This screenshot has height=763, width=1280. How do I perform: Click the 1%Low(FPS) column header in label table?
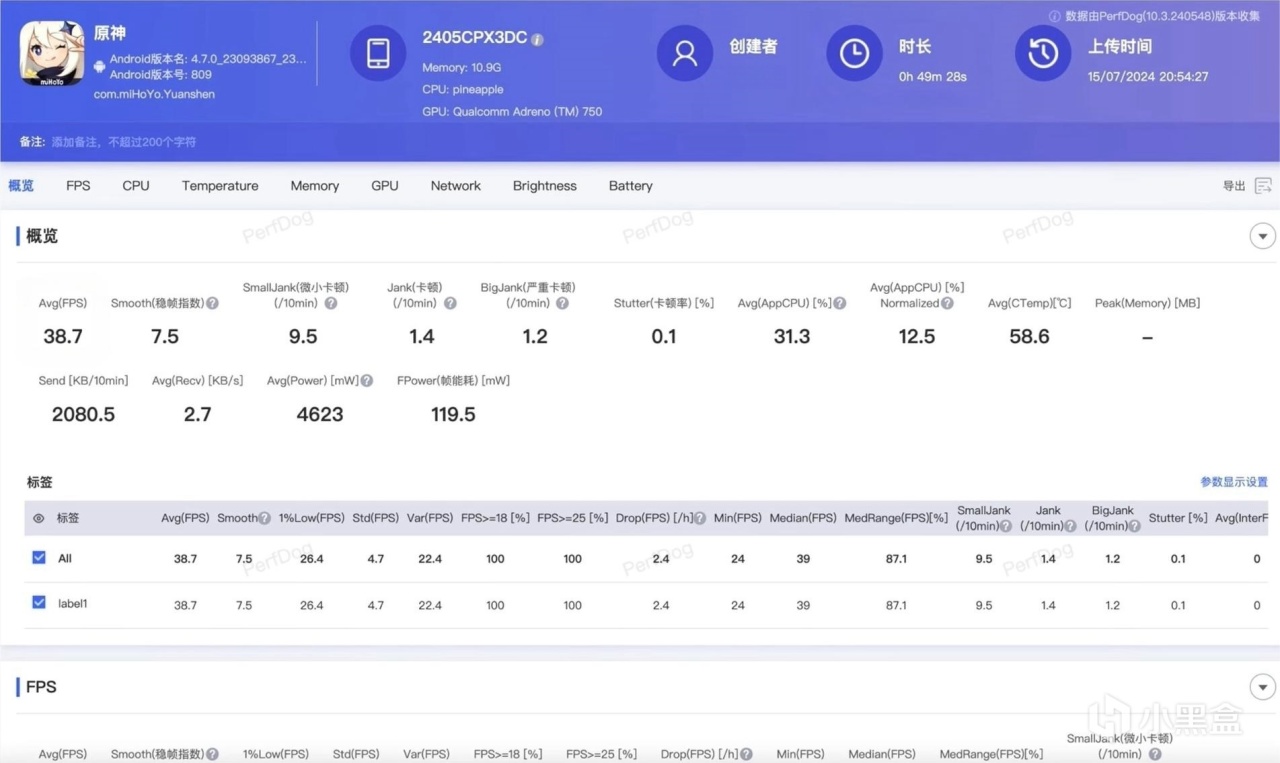point(312,518)
